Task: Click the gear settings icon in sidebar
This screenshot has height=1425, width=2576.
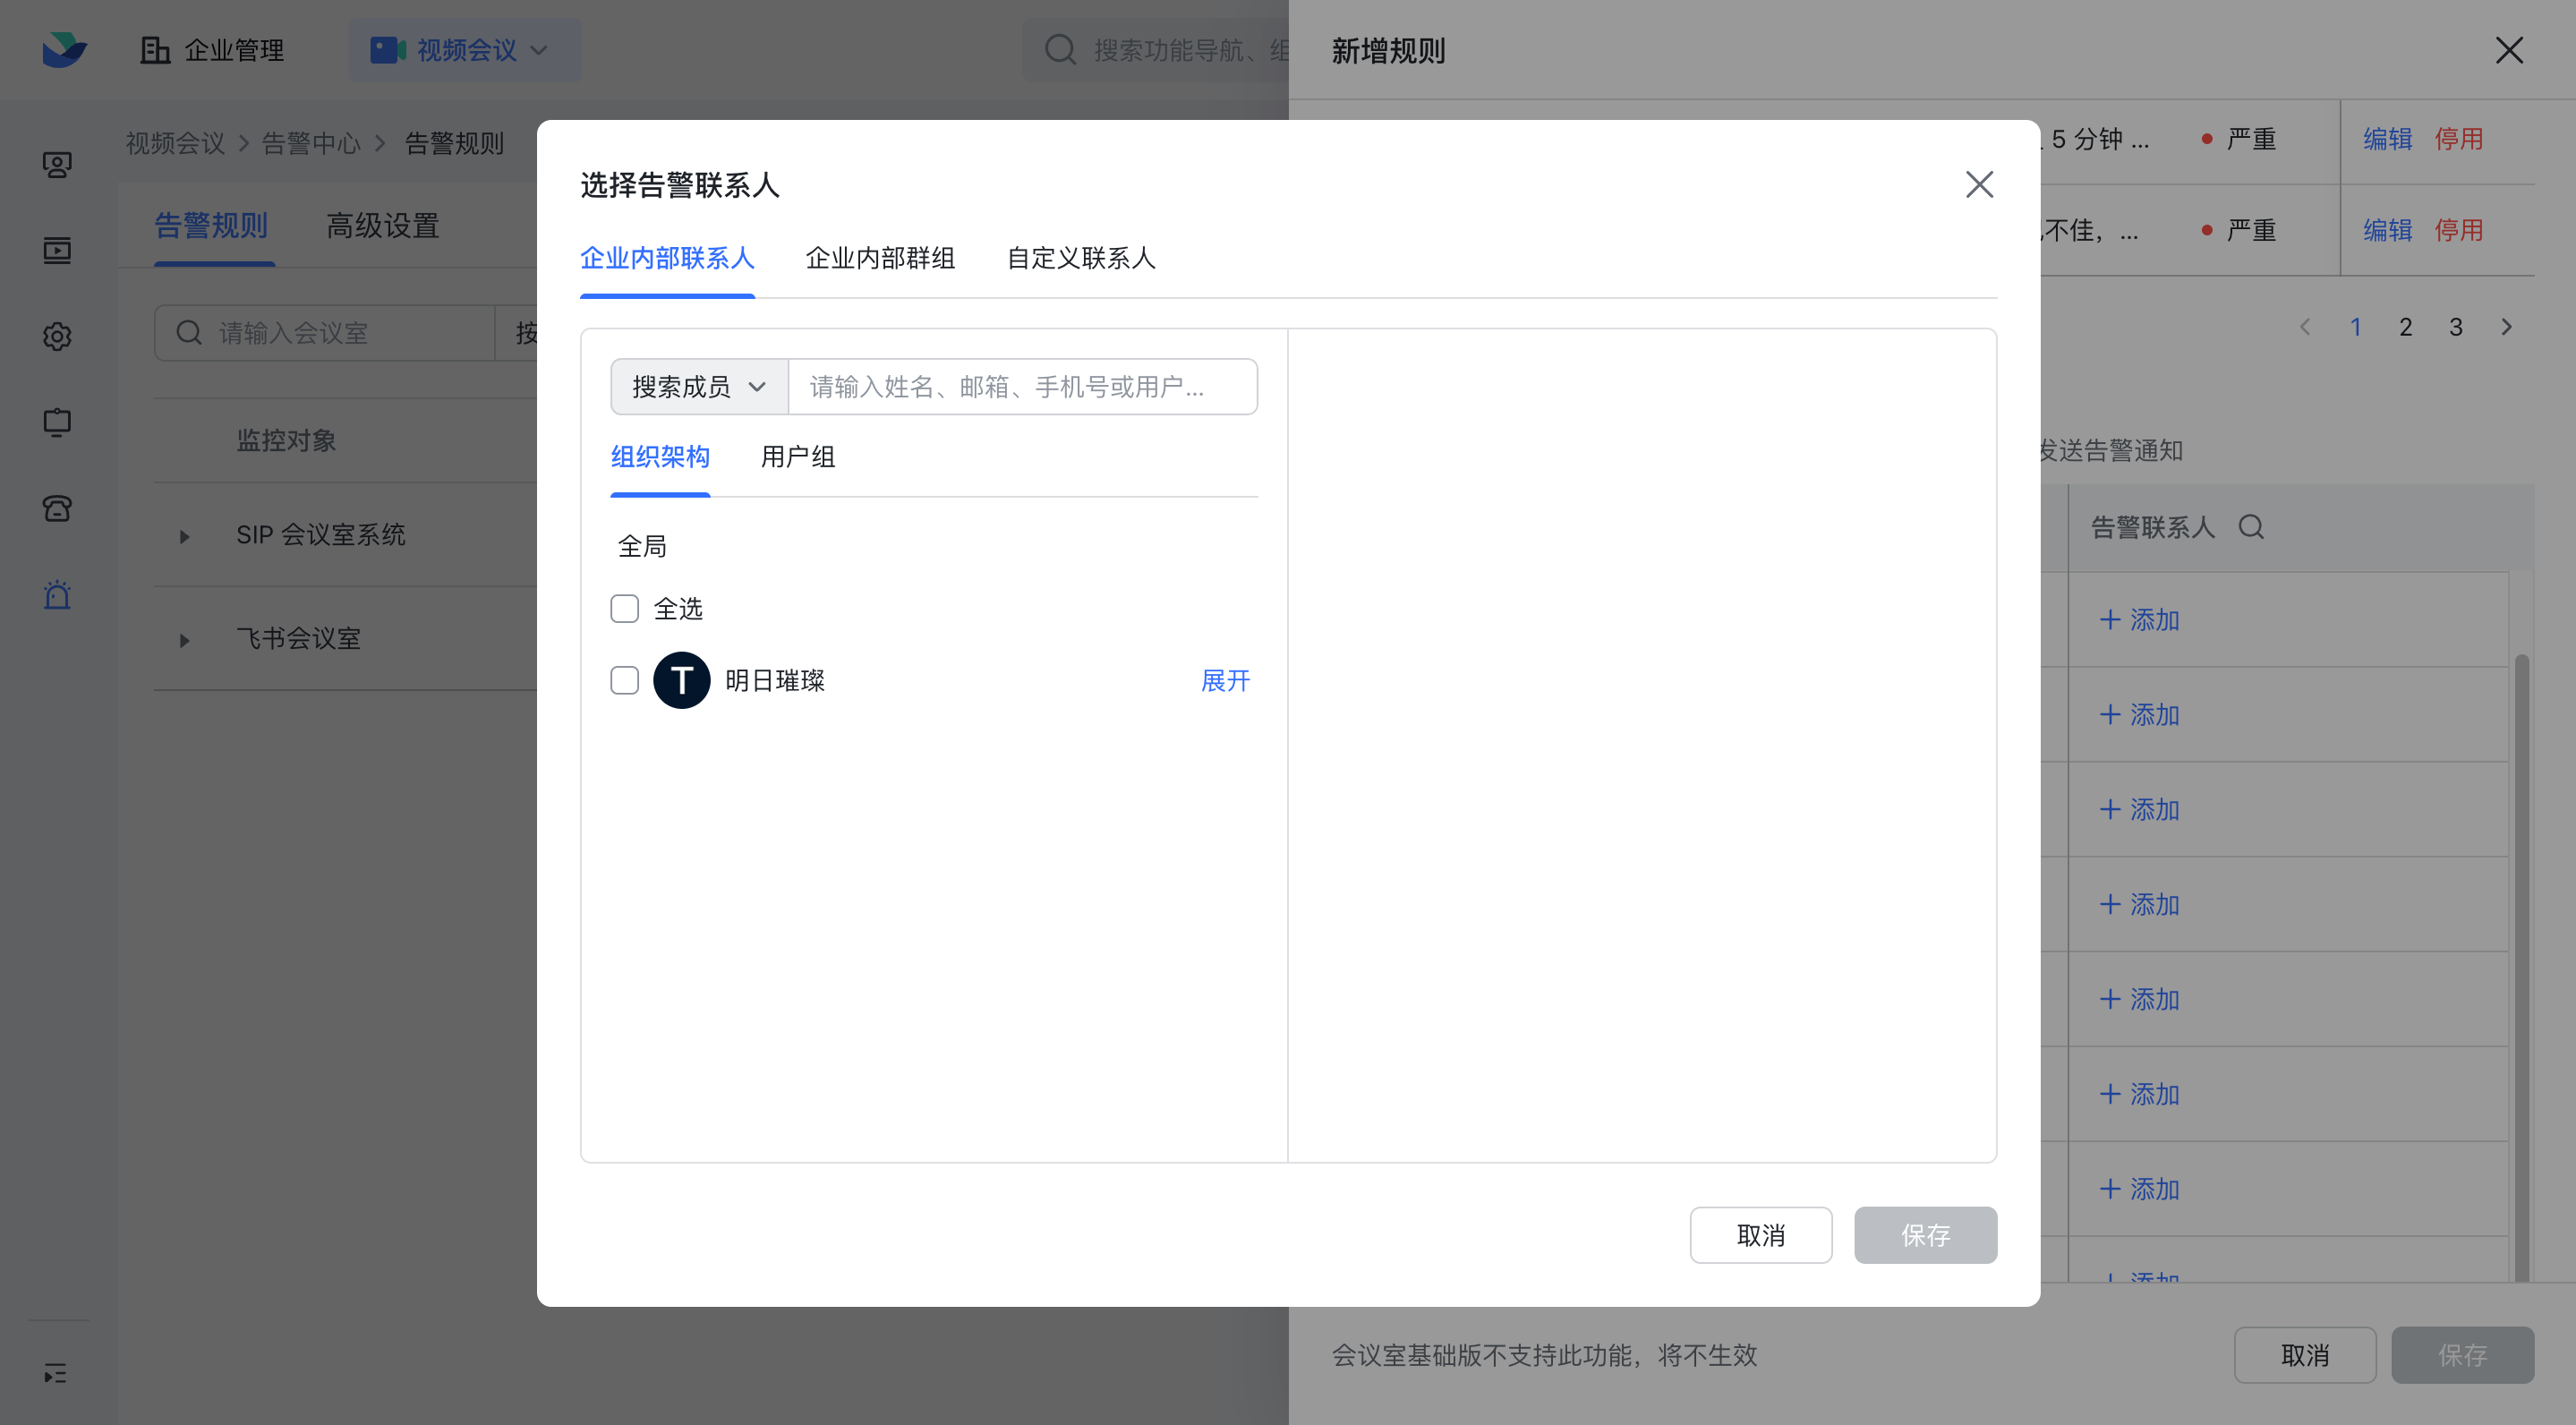Action: [57, 336]
